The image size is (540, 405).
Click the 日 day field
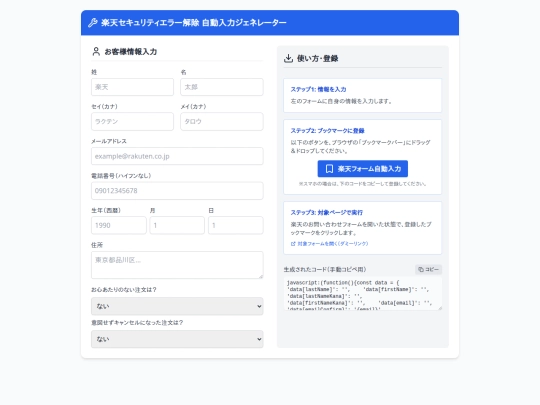(x=236, y=225)
